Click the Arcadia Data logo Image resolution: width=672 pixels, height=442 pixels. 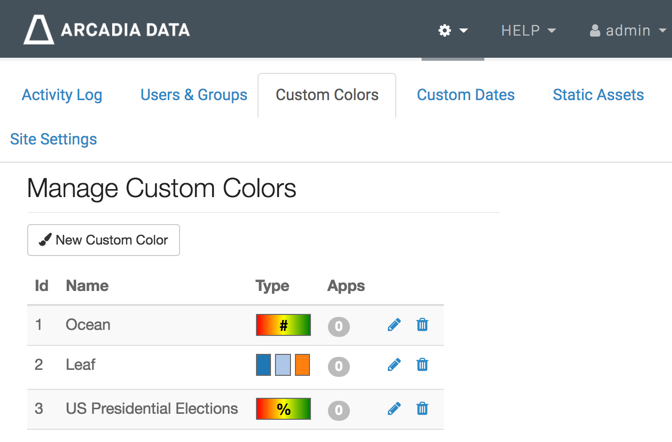[107, 30]
